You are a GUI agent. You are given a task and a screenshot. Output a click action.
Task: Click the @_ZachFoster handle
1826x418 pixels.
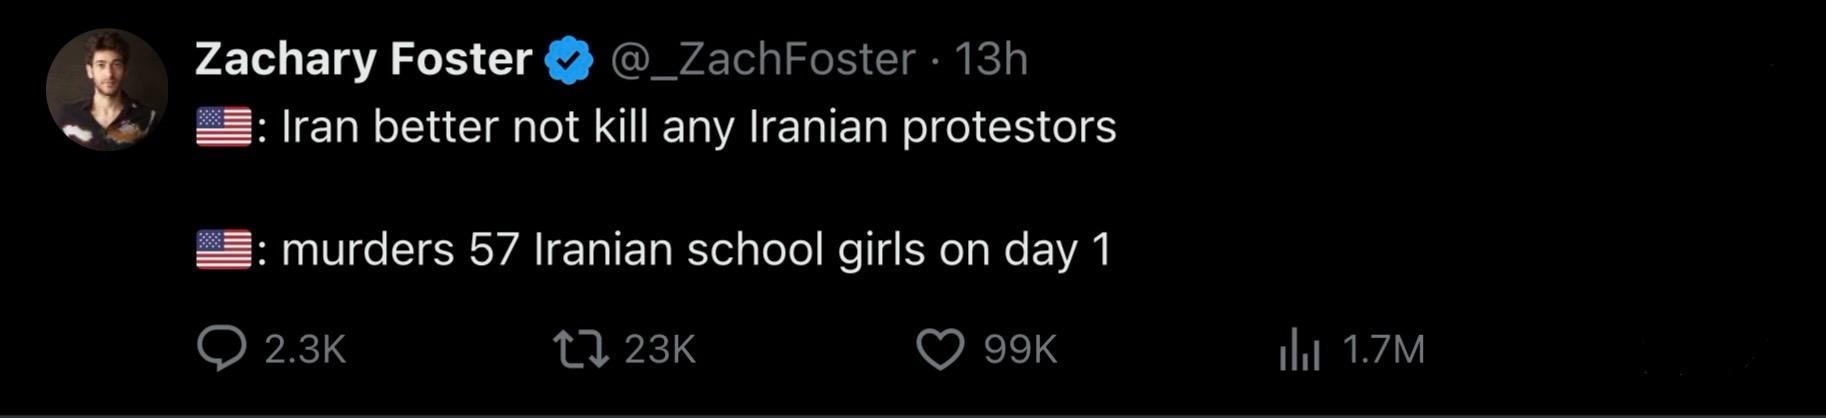pyautogui.click(x=762, y=59)
